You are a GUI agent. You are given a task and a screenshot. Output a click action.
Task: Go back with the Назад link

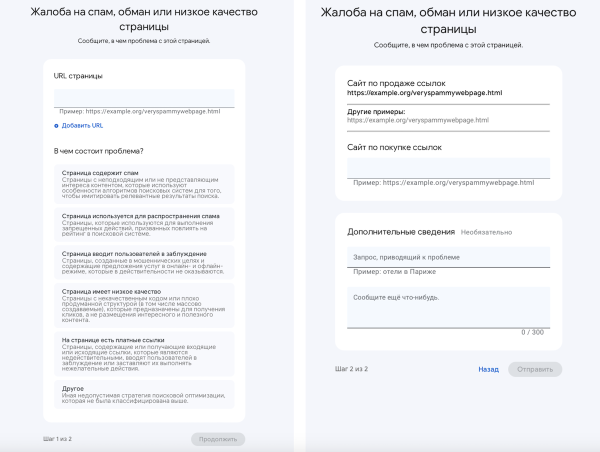click(x=488, y=369)
